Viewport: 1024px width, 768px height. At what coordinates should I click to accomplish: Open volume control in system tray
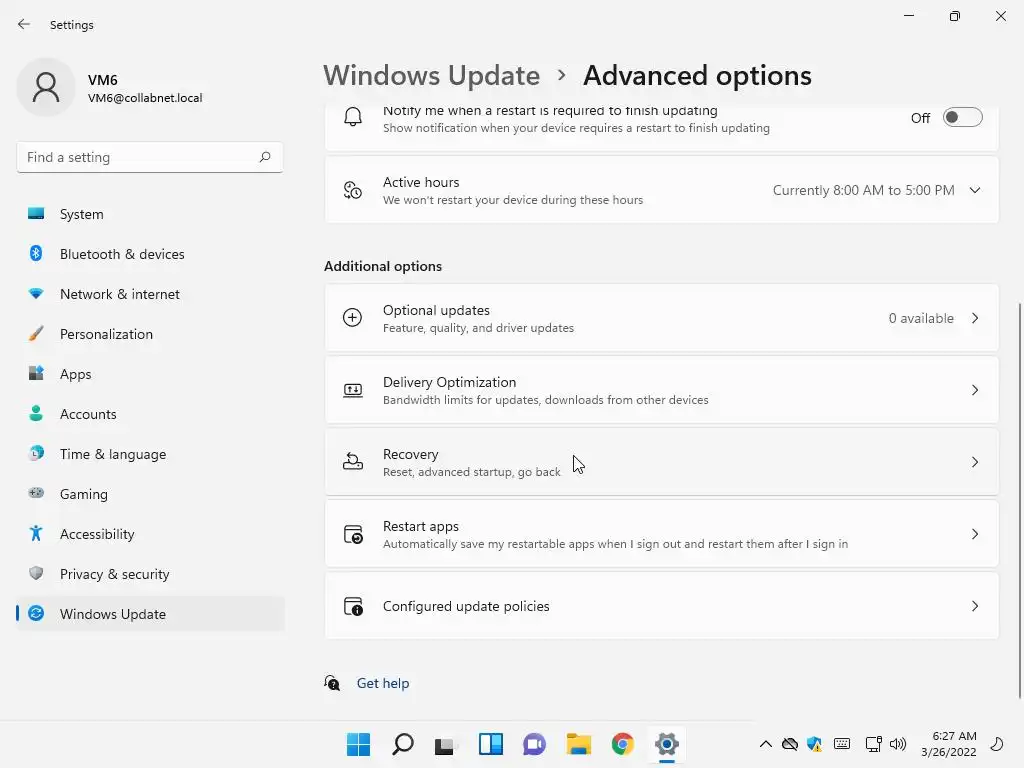click(x=898, y=744)
